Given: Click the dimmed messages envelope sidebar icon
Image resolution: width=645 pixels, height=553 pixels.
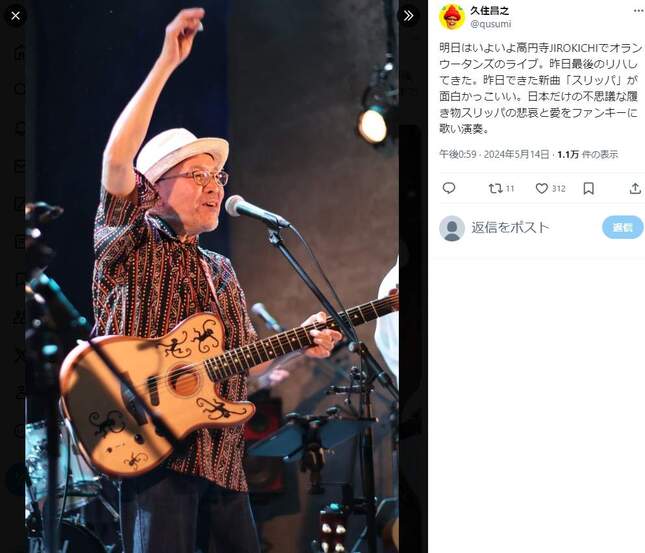Looking at the screenshot, I should click(19, 166).
